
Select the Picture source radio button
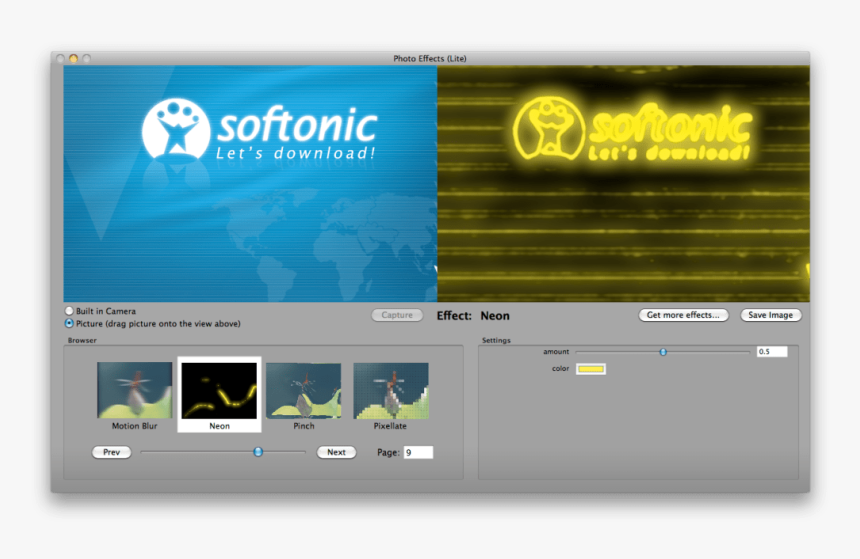click(70, 324)
